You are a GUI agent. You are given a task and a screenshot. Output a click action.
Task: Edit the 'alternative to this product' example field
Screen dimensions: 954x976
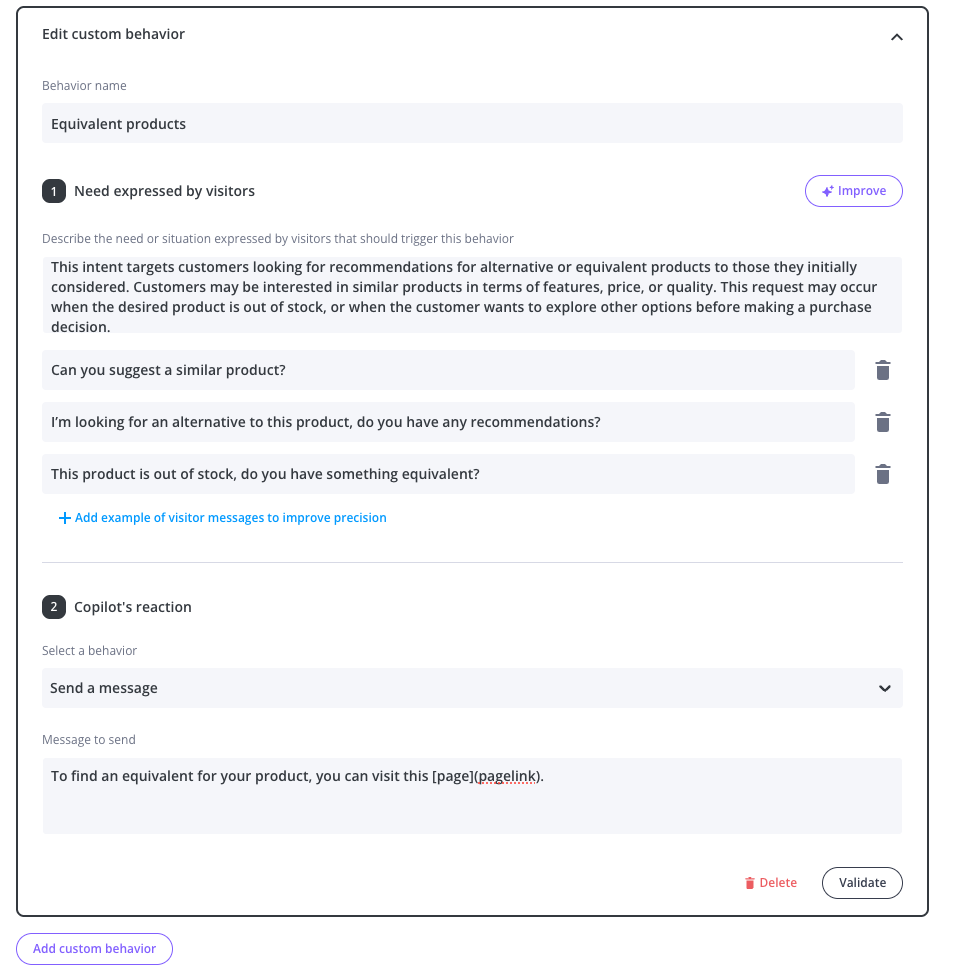[448, 423]
